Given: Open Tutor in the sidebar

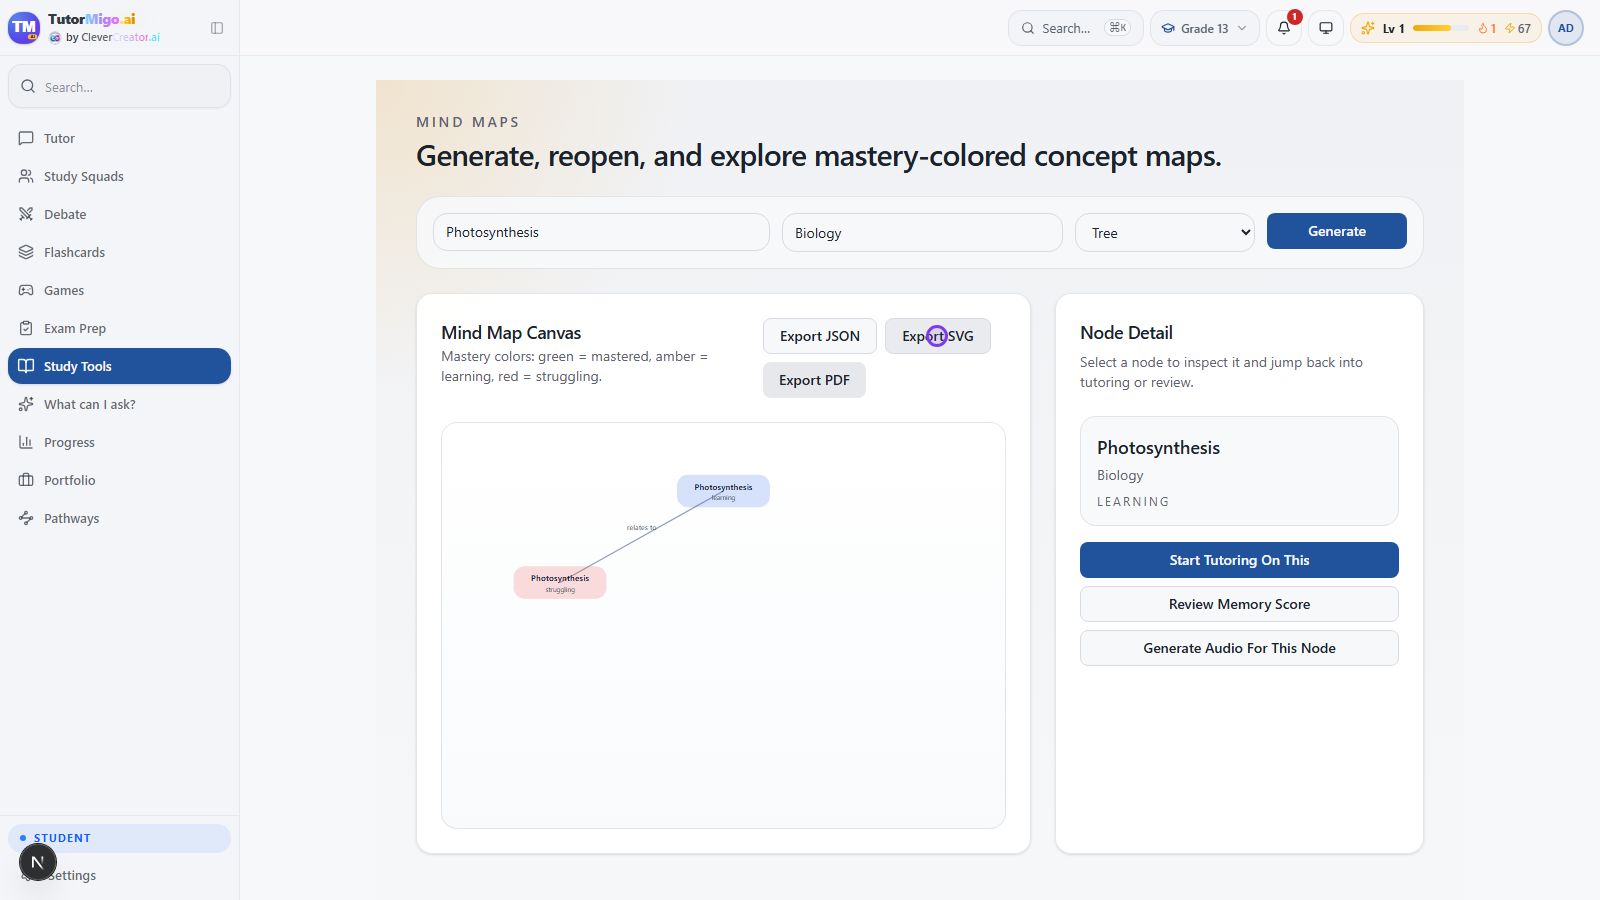Looking at the screenshot, I should tap(119, 138).
